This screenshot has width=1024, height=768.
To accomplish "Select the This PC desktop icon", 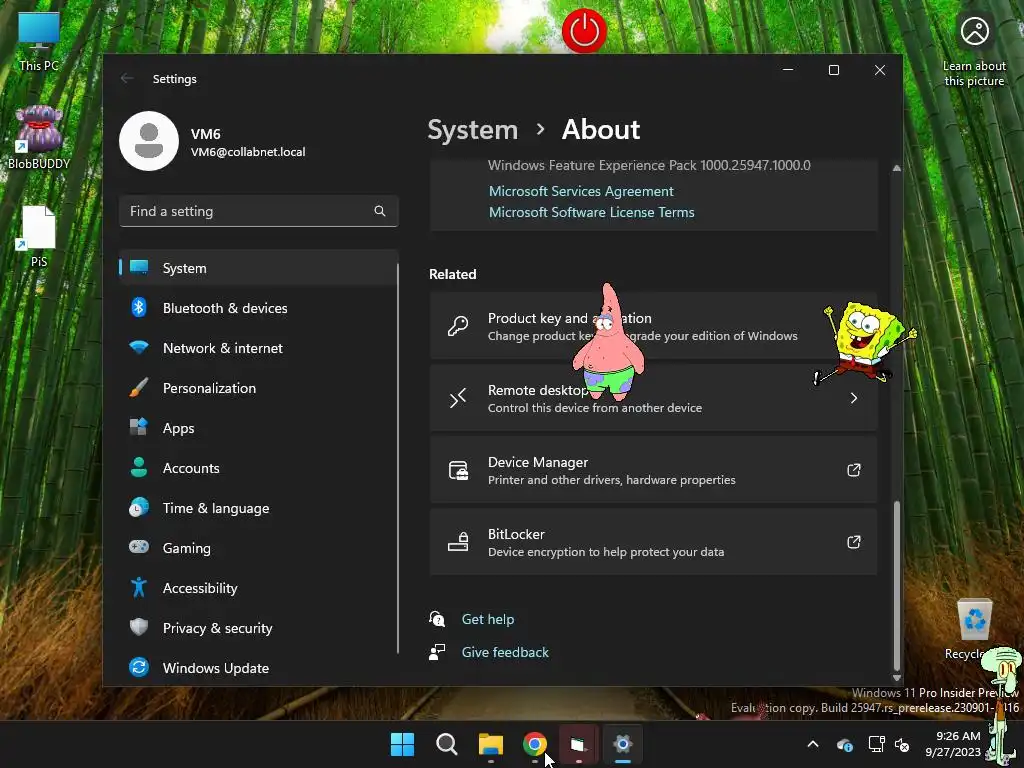I will click(x=39, y=42).
